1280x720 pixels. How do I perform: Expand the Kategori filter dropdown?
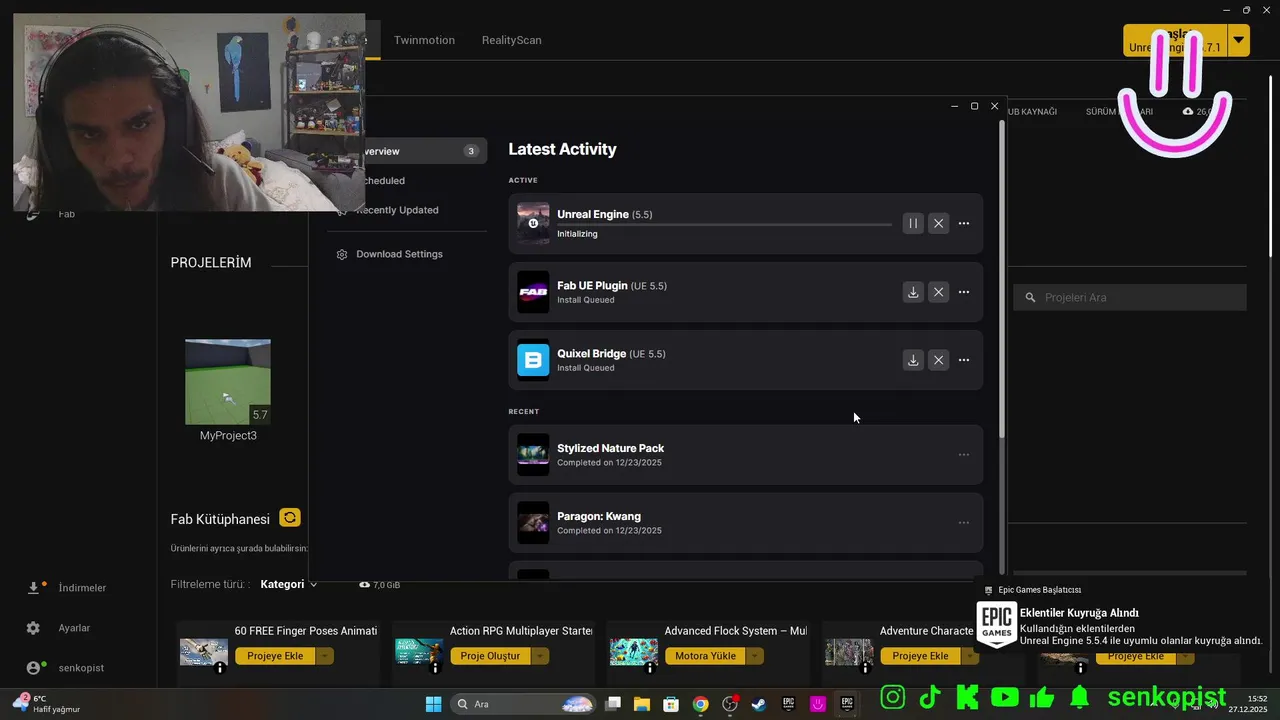(289, 584)
